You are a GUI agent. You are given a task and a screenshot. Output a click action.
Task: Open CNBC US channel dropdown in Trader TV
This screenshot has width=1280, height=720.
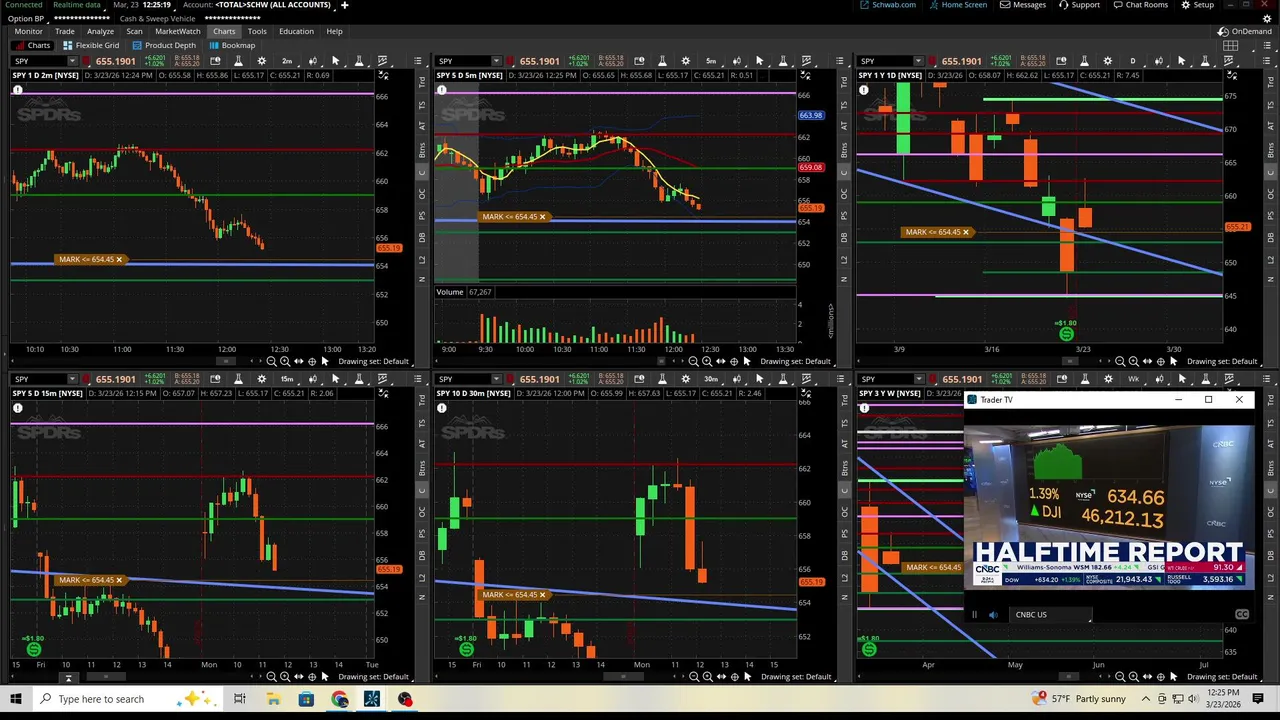1052,614
